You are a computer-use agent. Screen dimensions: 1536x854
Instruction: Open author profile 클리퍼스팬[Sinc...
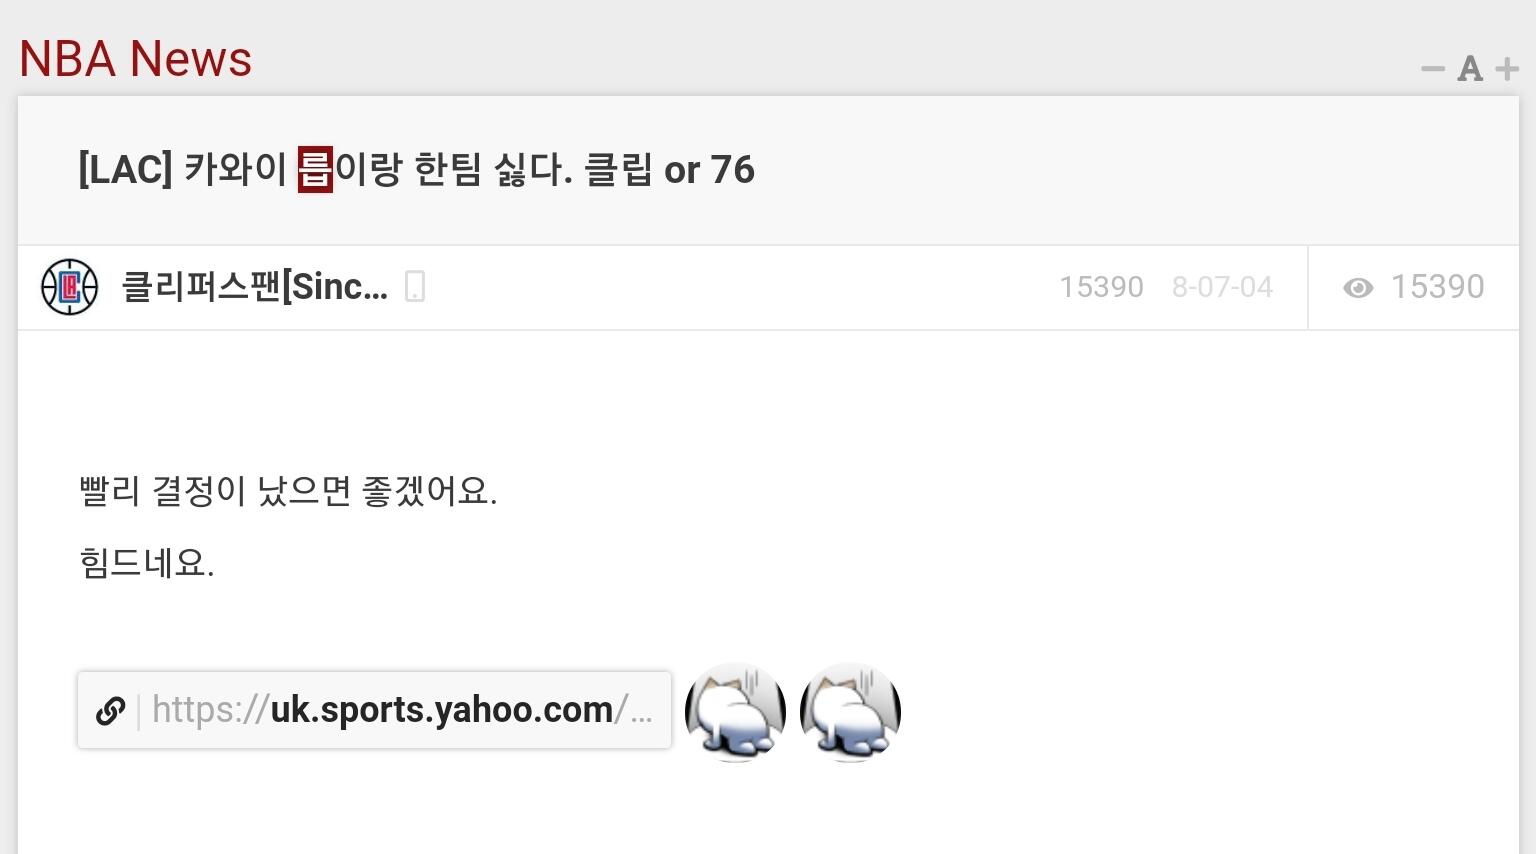pyautogui.click(x=254, y=287)
